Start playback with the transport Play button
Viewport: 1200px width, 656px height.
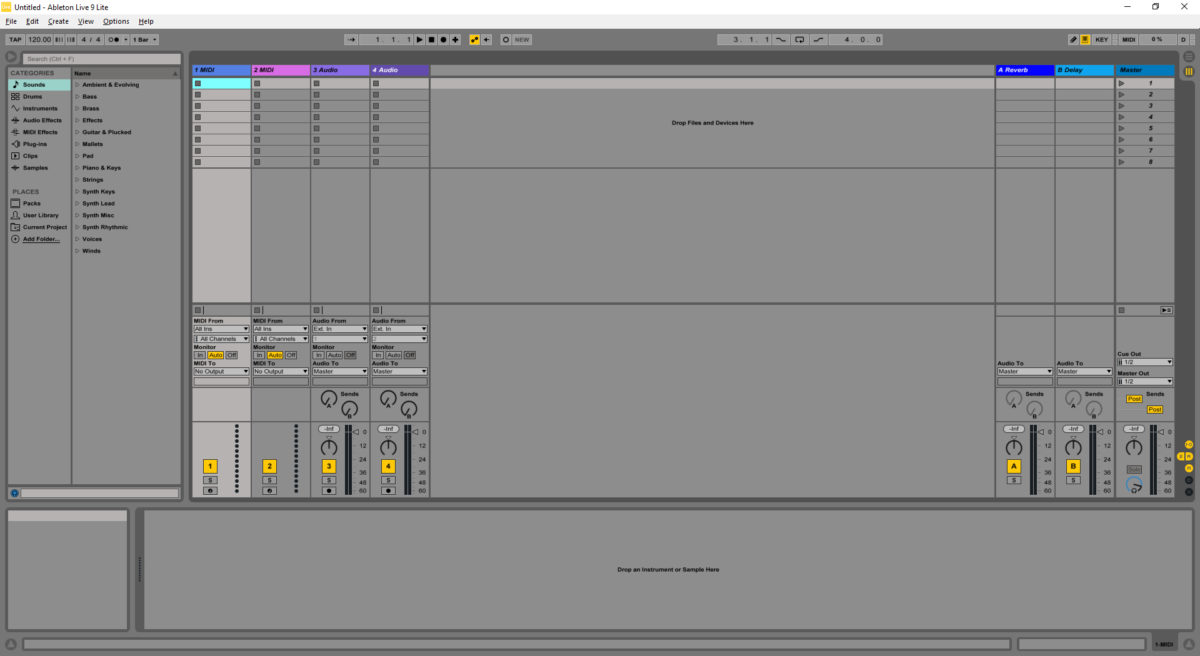419,39
